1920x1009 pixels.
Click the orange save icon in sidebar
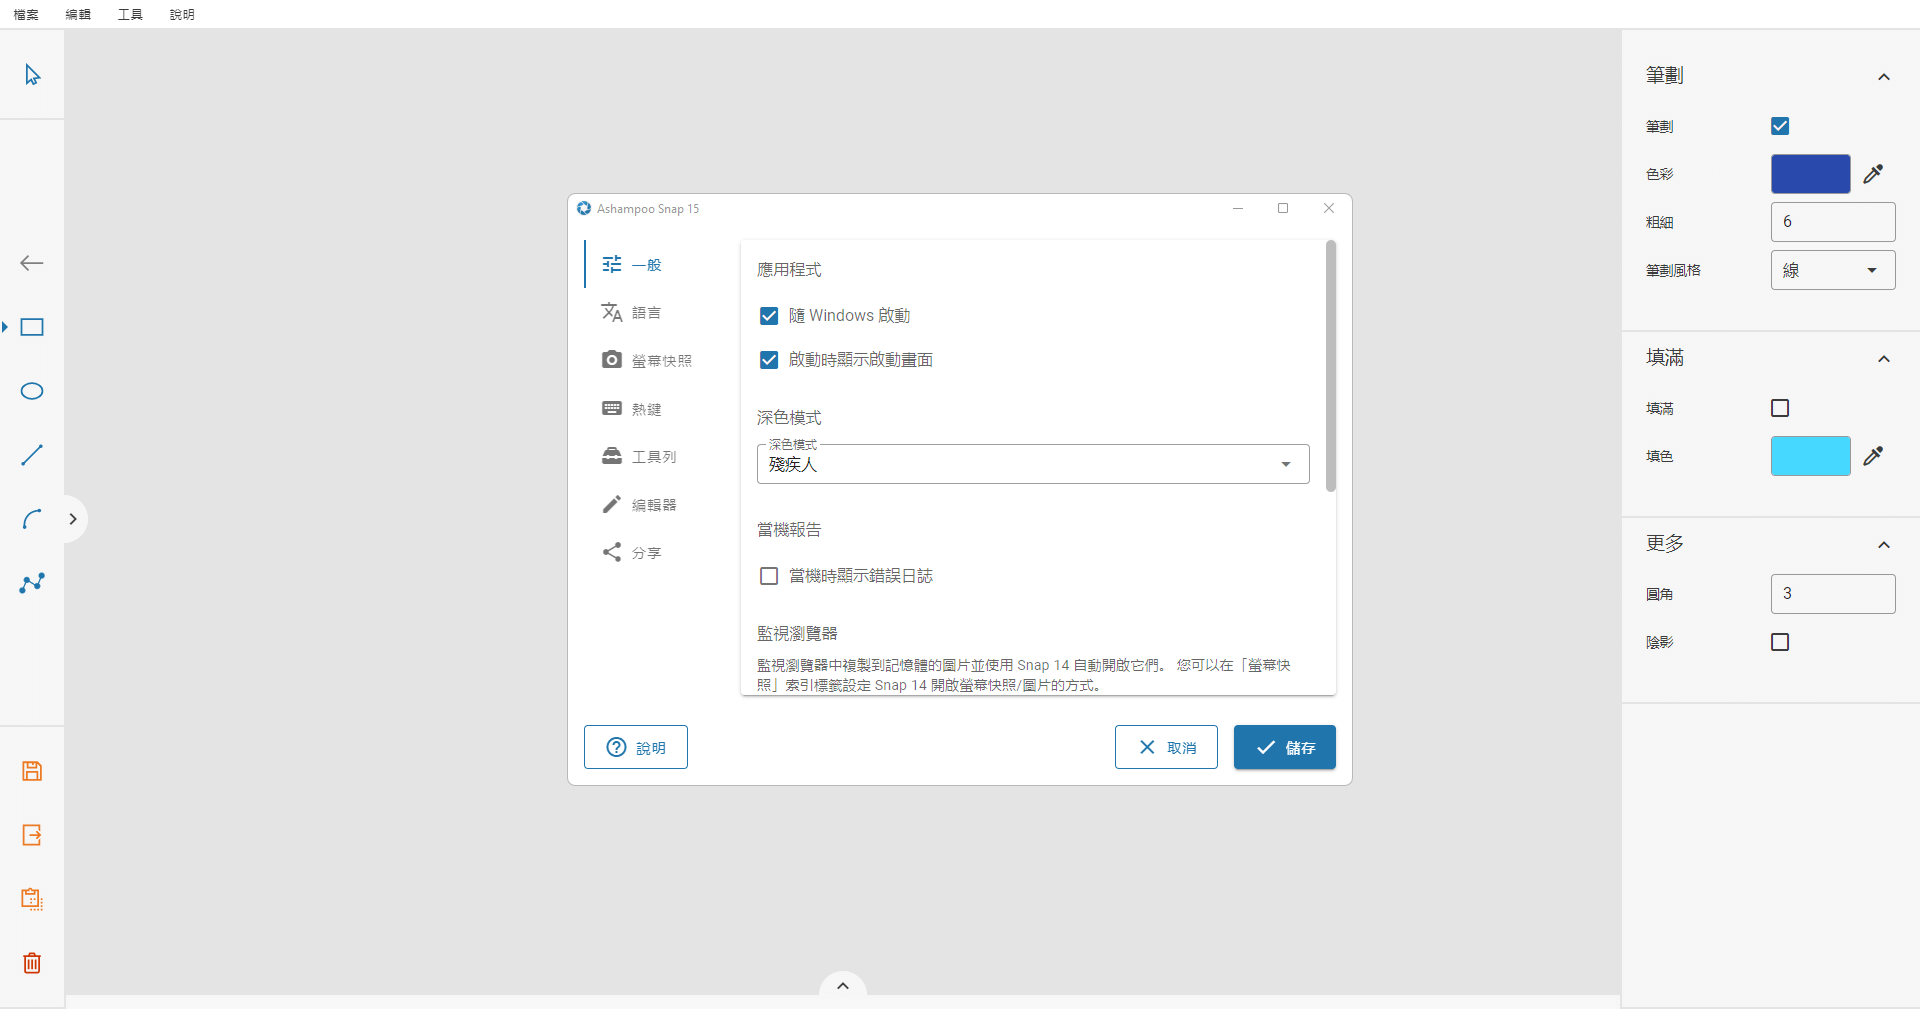pos(32,771)
